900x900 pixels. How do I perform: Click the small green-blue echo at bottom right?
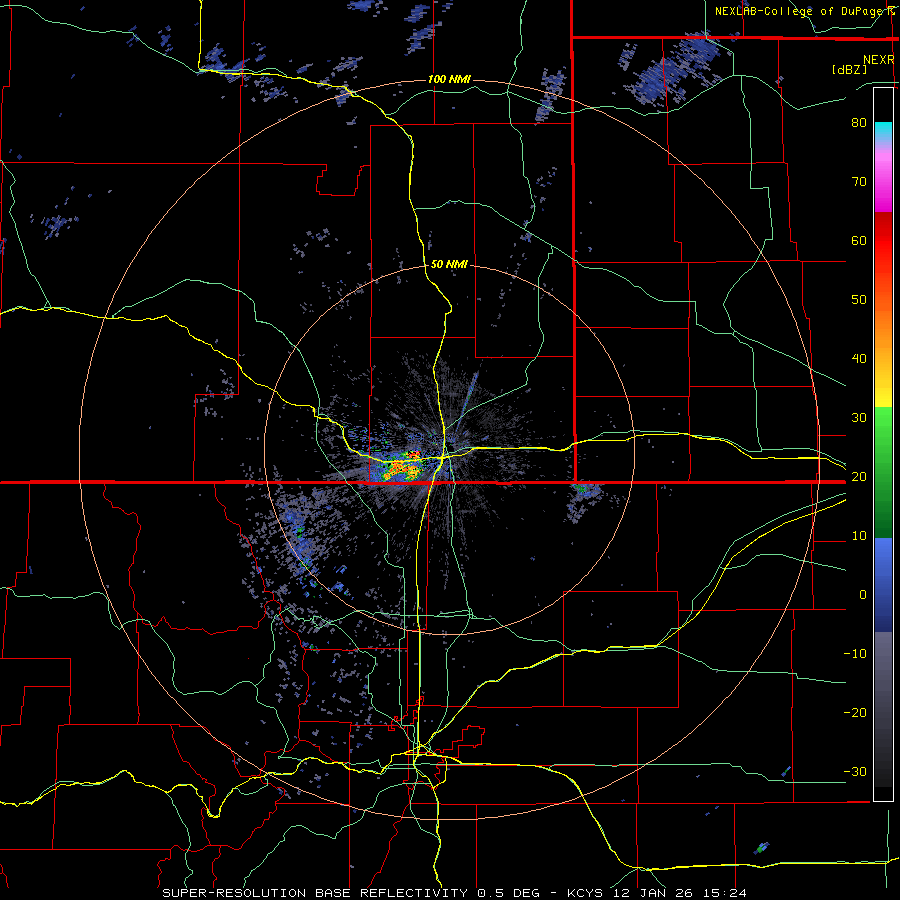pos(762,847)
